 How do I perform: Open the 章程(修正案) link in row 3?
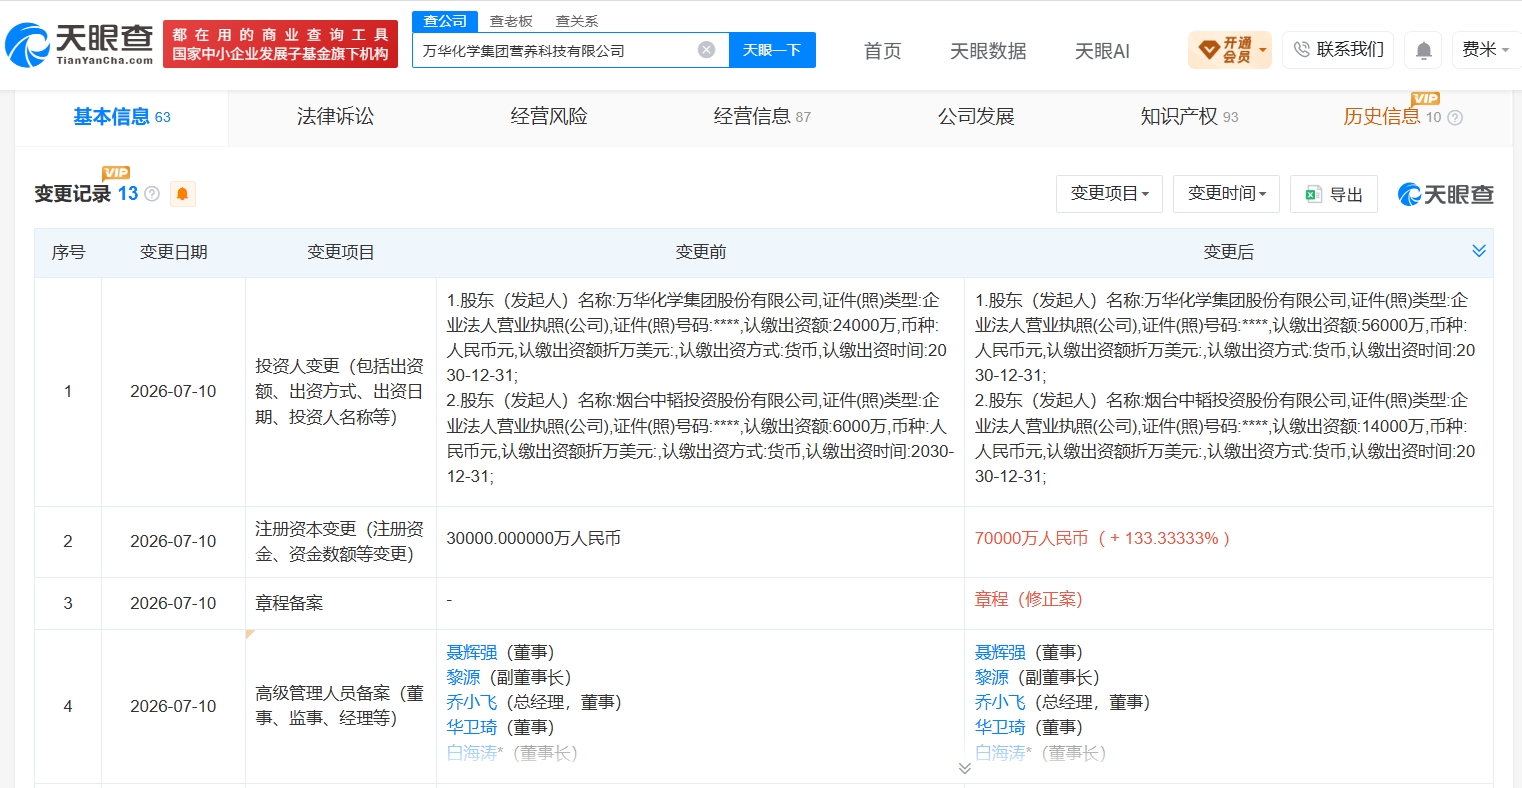[x=1029, y=599]
